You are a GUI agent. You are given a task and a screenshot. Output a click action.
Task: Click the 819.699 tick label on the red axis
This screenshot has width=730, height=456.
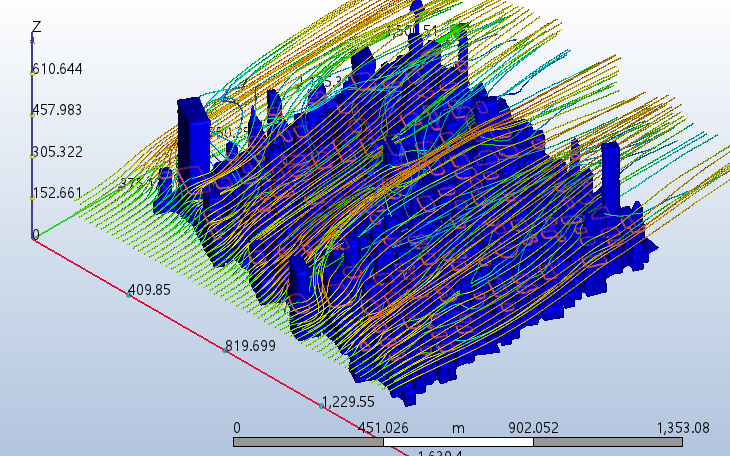tap(250, 346)
